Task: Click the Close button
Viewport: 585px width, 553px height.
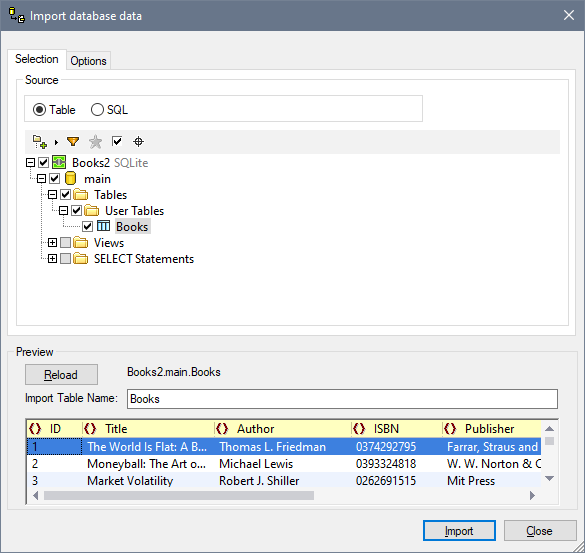Action: (x=539, y=531)
